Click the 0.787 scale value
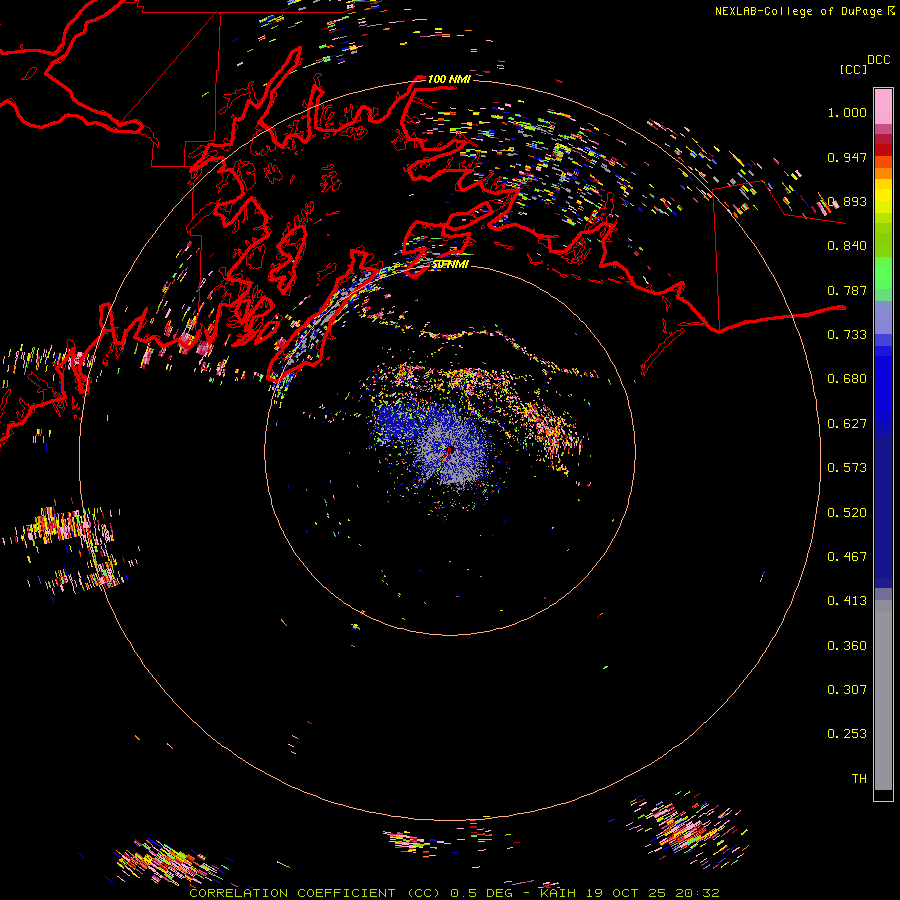The width and height of the screenshot is (900, 900). [847, 290]
